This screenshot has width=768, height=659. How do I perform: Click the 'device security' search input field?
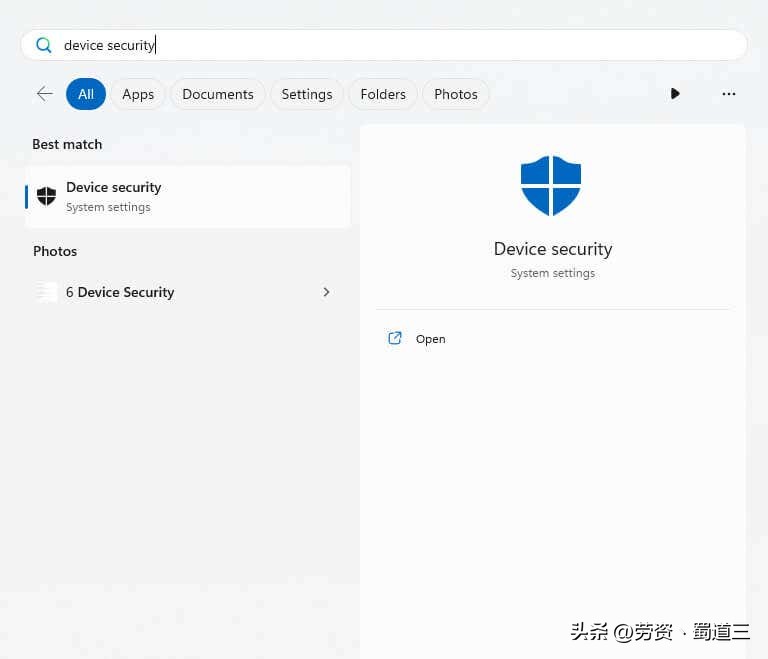coord(384,45)
